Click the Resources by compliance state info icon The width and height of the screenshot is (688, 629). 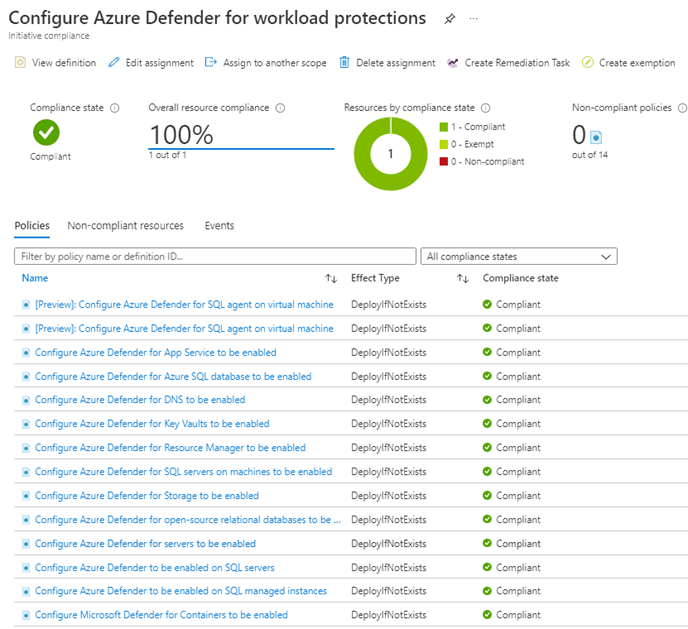485,108
